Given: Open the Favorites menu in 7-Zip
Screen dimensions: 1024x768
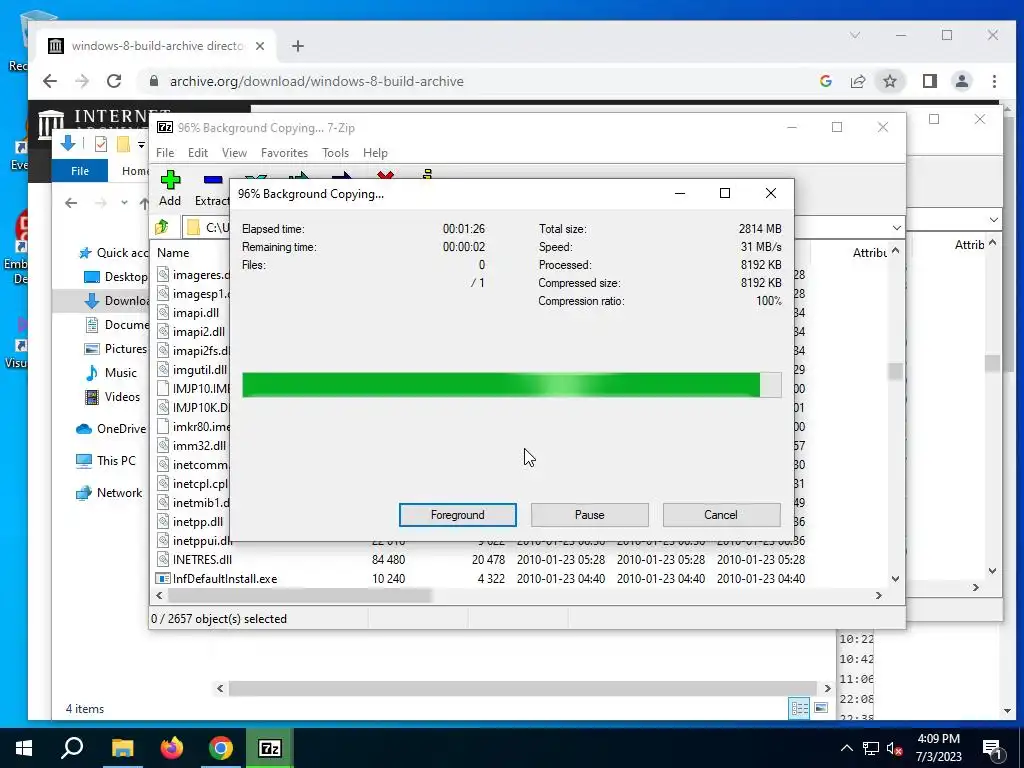Looking at the screenshot, I should click(284, 153).
